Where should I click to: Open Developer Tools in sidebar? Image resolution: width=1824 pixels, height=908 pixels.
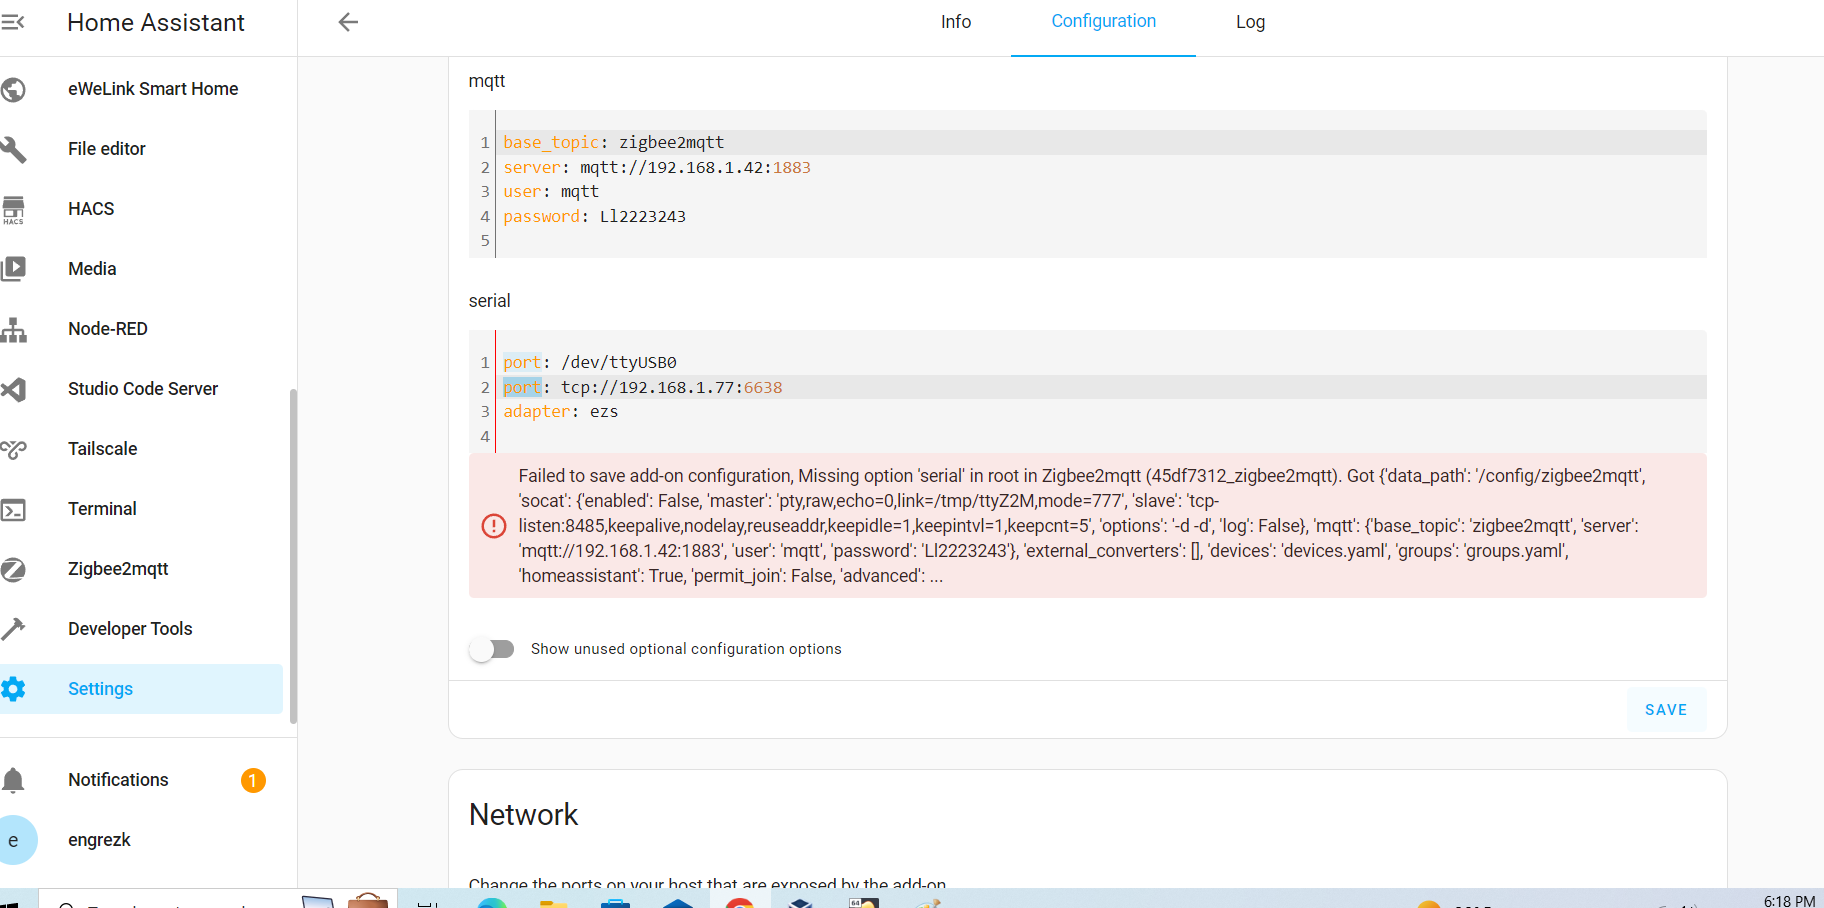tap(130, 629)
